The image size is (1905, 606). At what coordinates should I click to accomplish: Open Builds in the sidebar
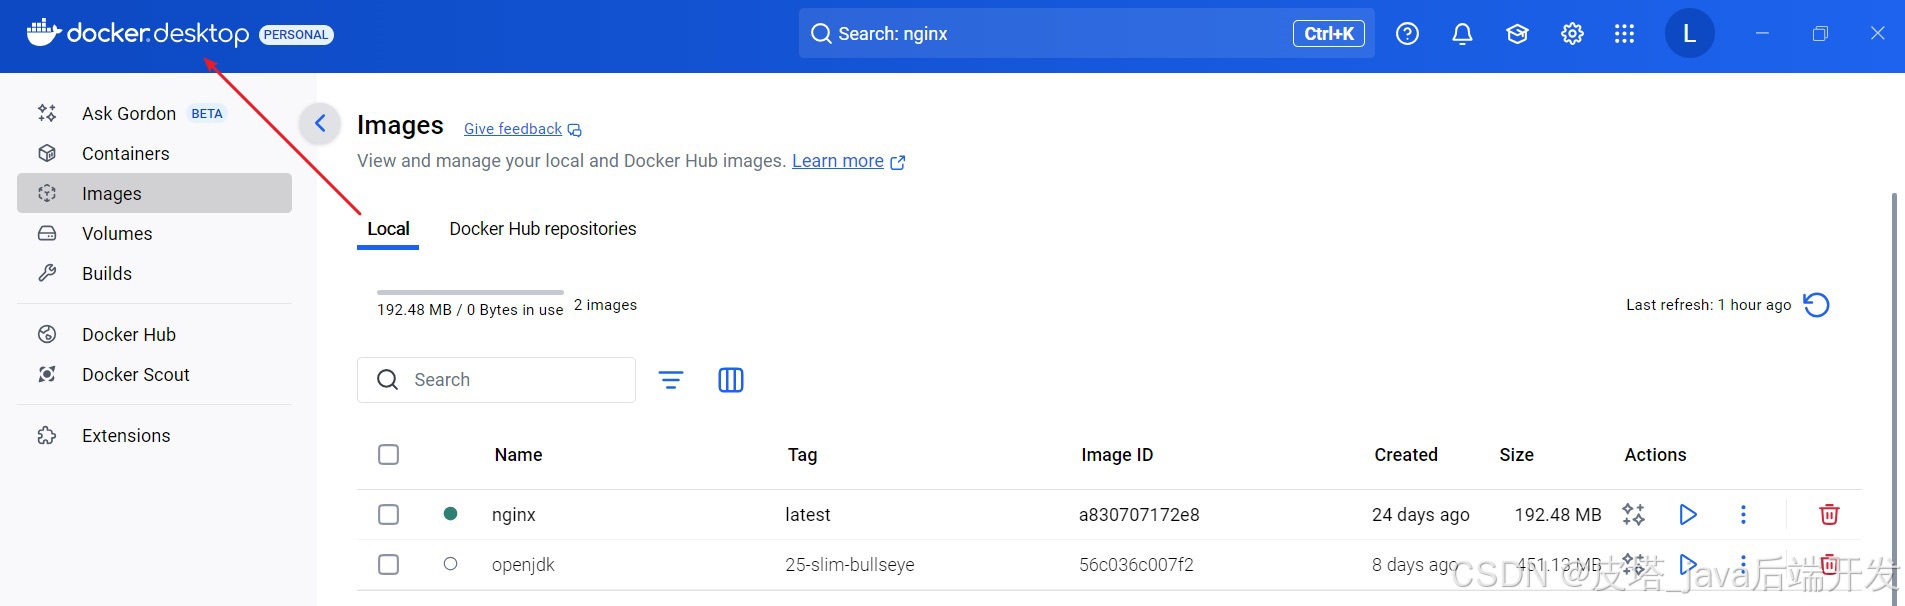154,273
